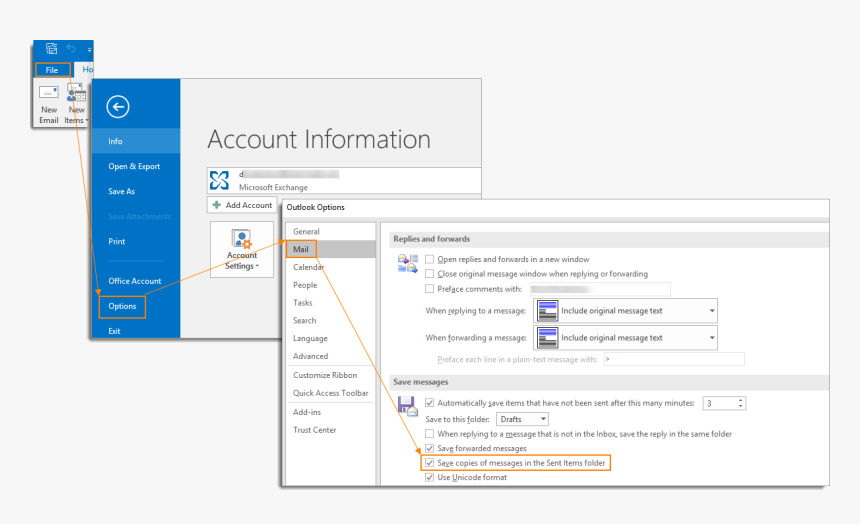Click the Microsoft Exchange account icon
The image size is (860, 524).
(219, 180)
